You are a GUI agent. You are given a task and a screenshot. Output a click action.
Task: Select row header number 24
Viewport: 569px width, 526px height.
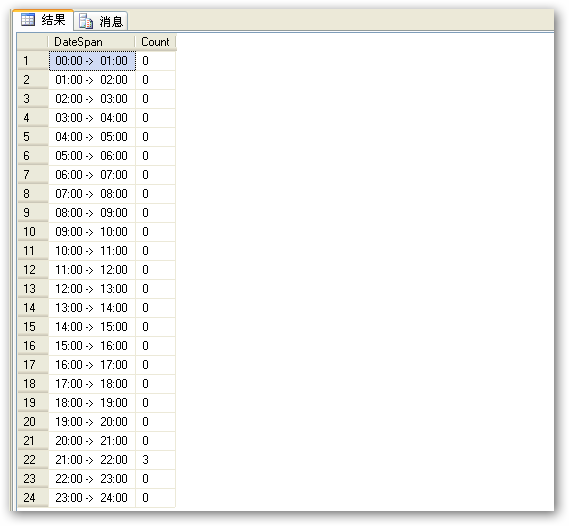[33, 498]
